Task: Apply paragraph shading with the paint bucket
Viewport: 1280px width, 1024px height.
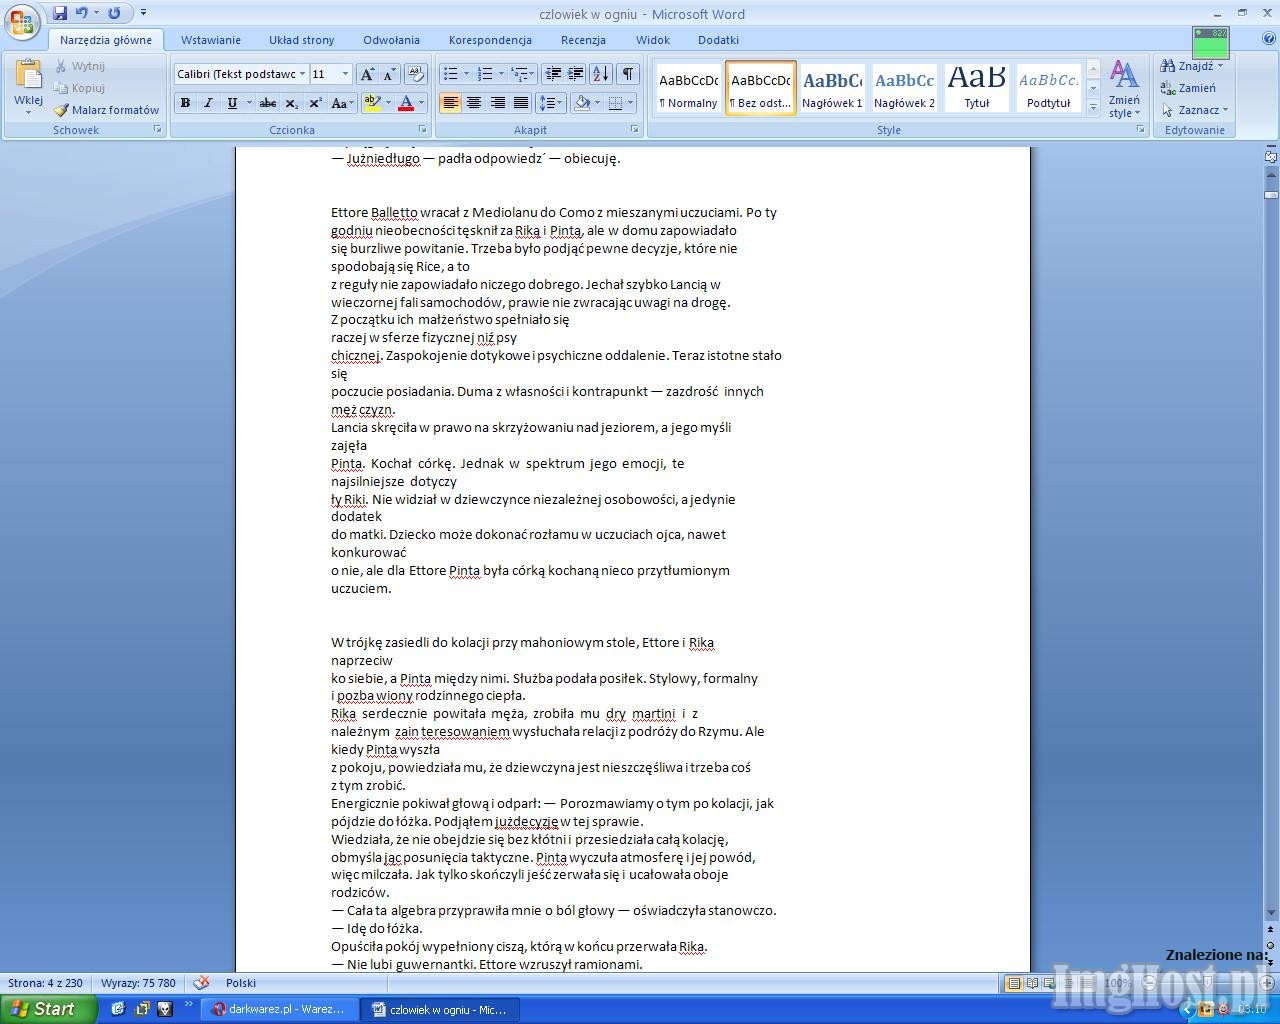Action: 582,103
